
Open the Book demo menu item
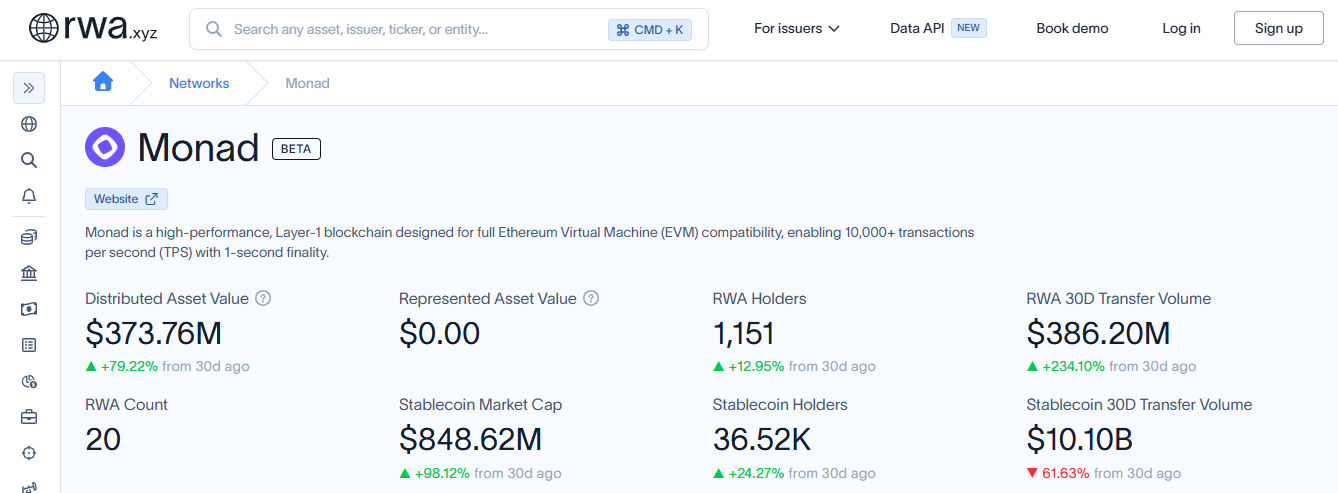(1072, 29)
